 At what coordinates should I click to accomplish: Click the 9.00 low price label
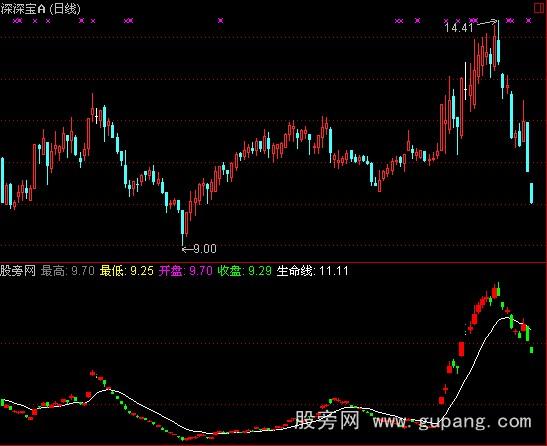pyautogui.click(x=205, y=249)
